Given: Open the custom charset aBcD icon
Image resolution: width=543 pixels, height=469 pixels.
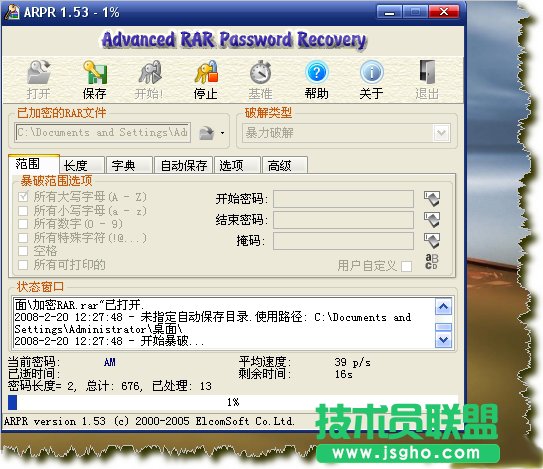Looking at the screenshot, I should [431, 262].
